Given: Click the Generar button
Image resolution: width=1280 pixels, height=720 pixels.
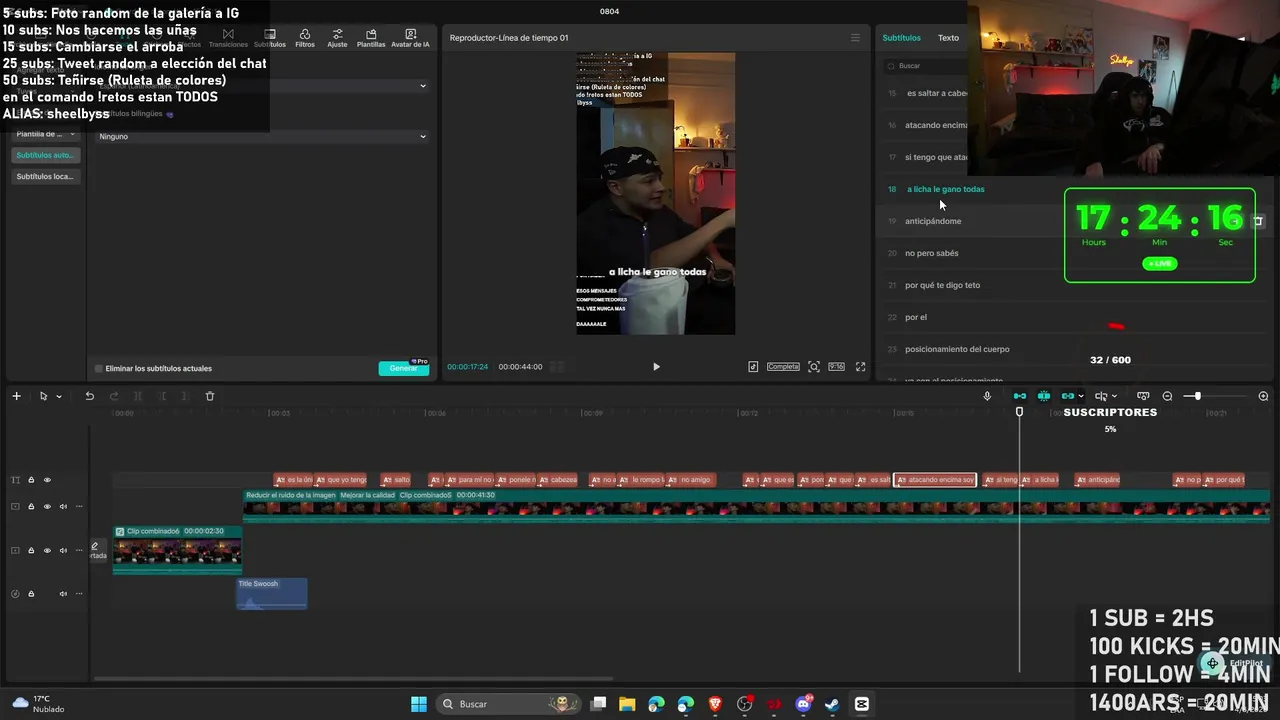Looking at the screenshot, I should (x=404, y=369).
